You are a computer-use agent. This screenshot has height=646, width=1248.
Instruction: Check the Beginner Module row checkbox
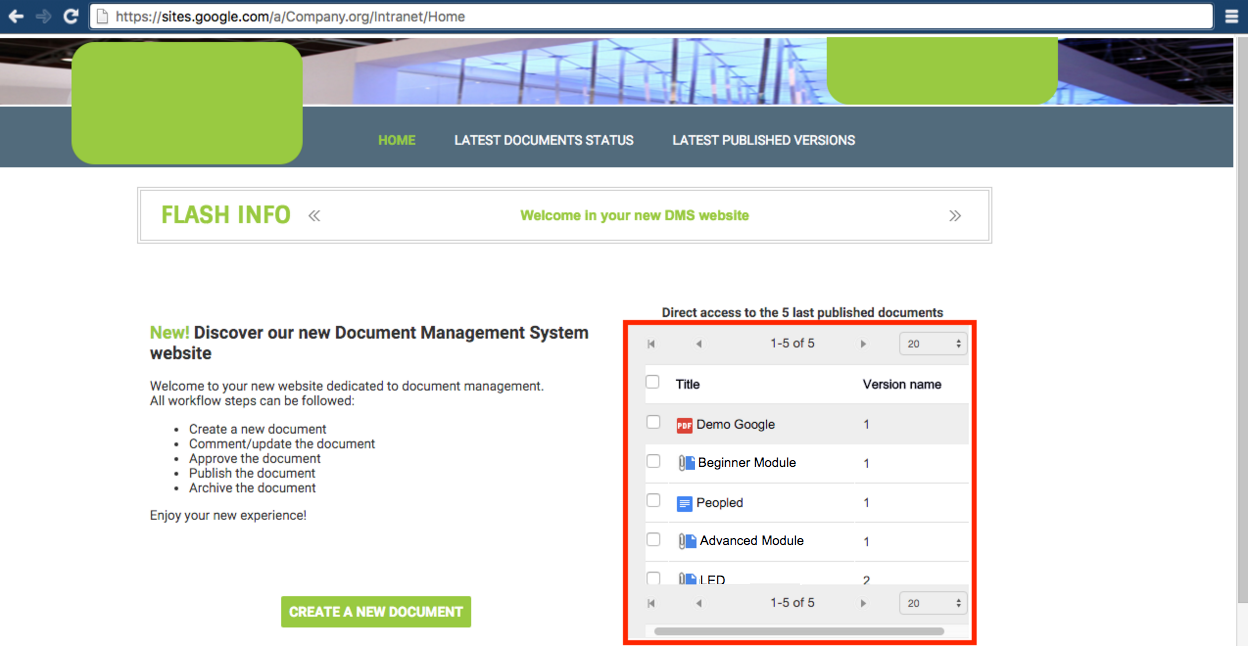(653, 461)
